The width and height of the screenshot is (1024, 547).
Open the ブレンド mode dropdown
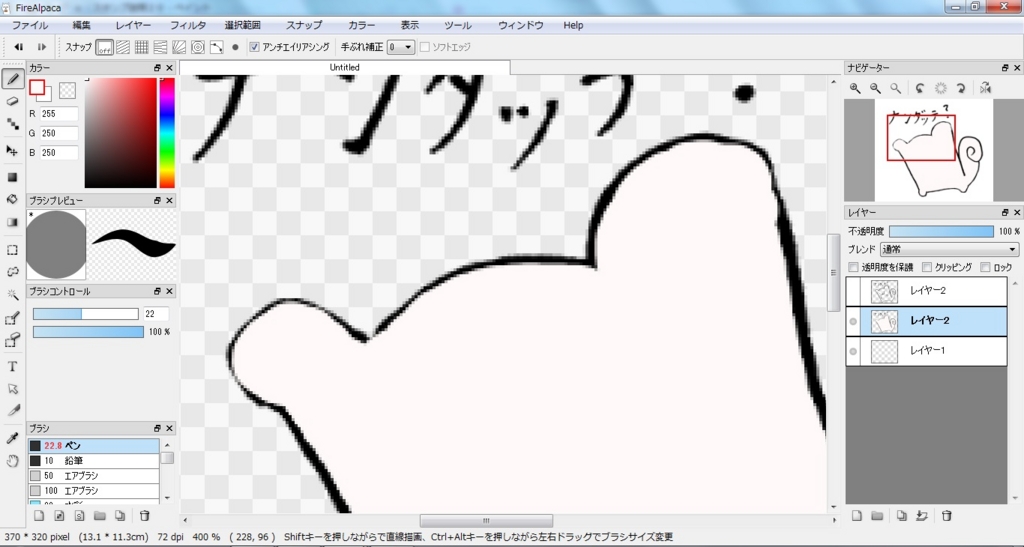[950, 249]
